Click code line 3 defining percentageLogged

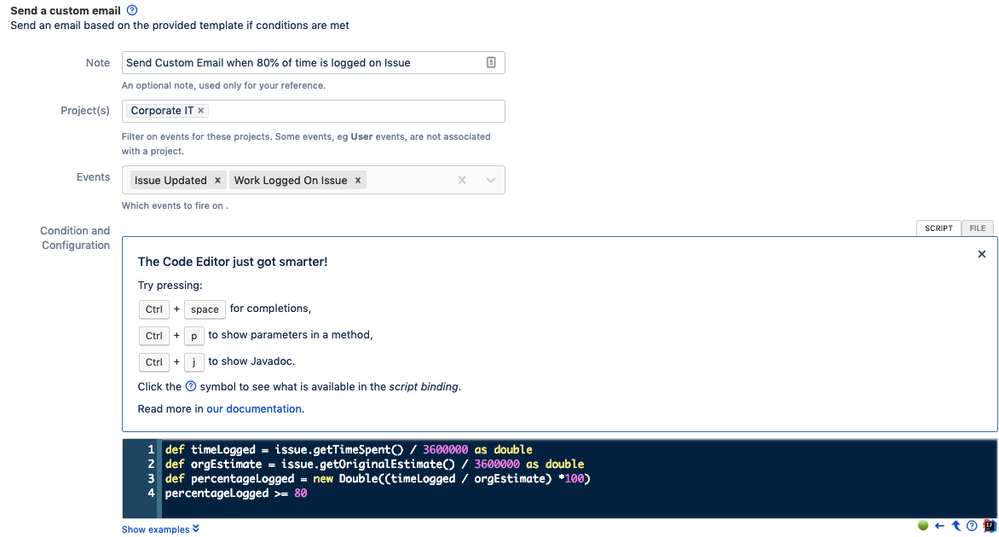point(378,479)
